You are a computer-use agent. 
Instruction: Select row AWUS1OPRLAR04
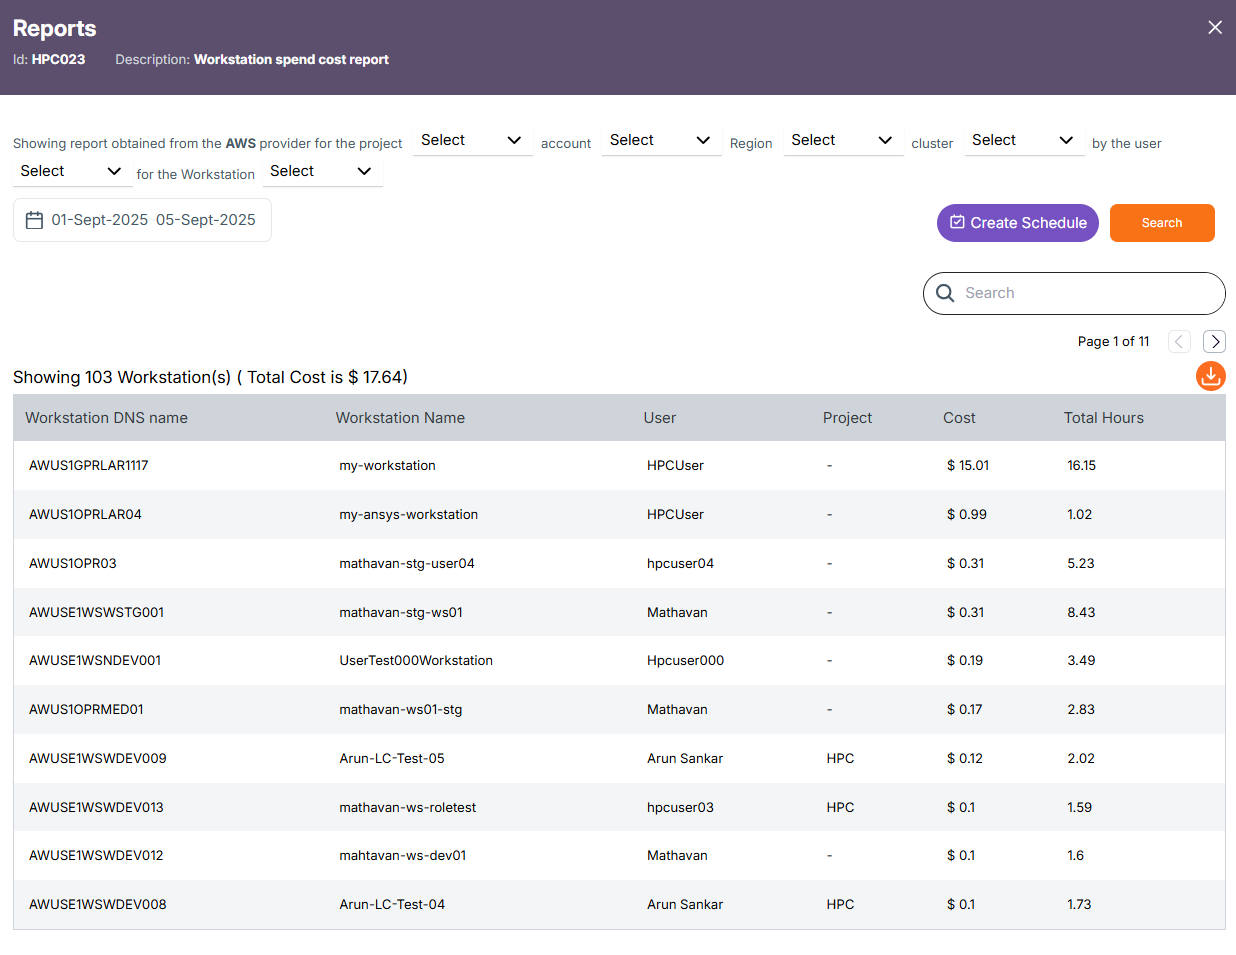pyautogui.click(x=619, y=514)
